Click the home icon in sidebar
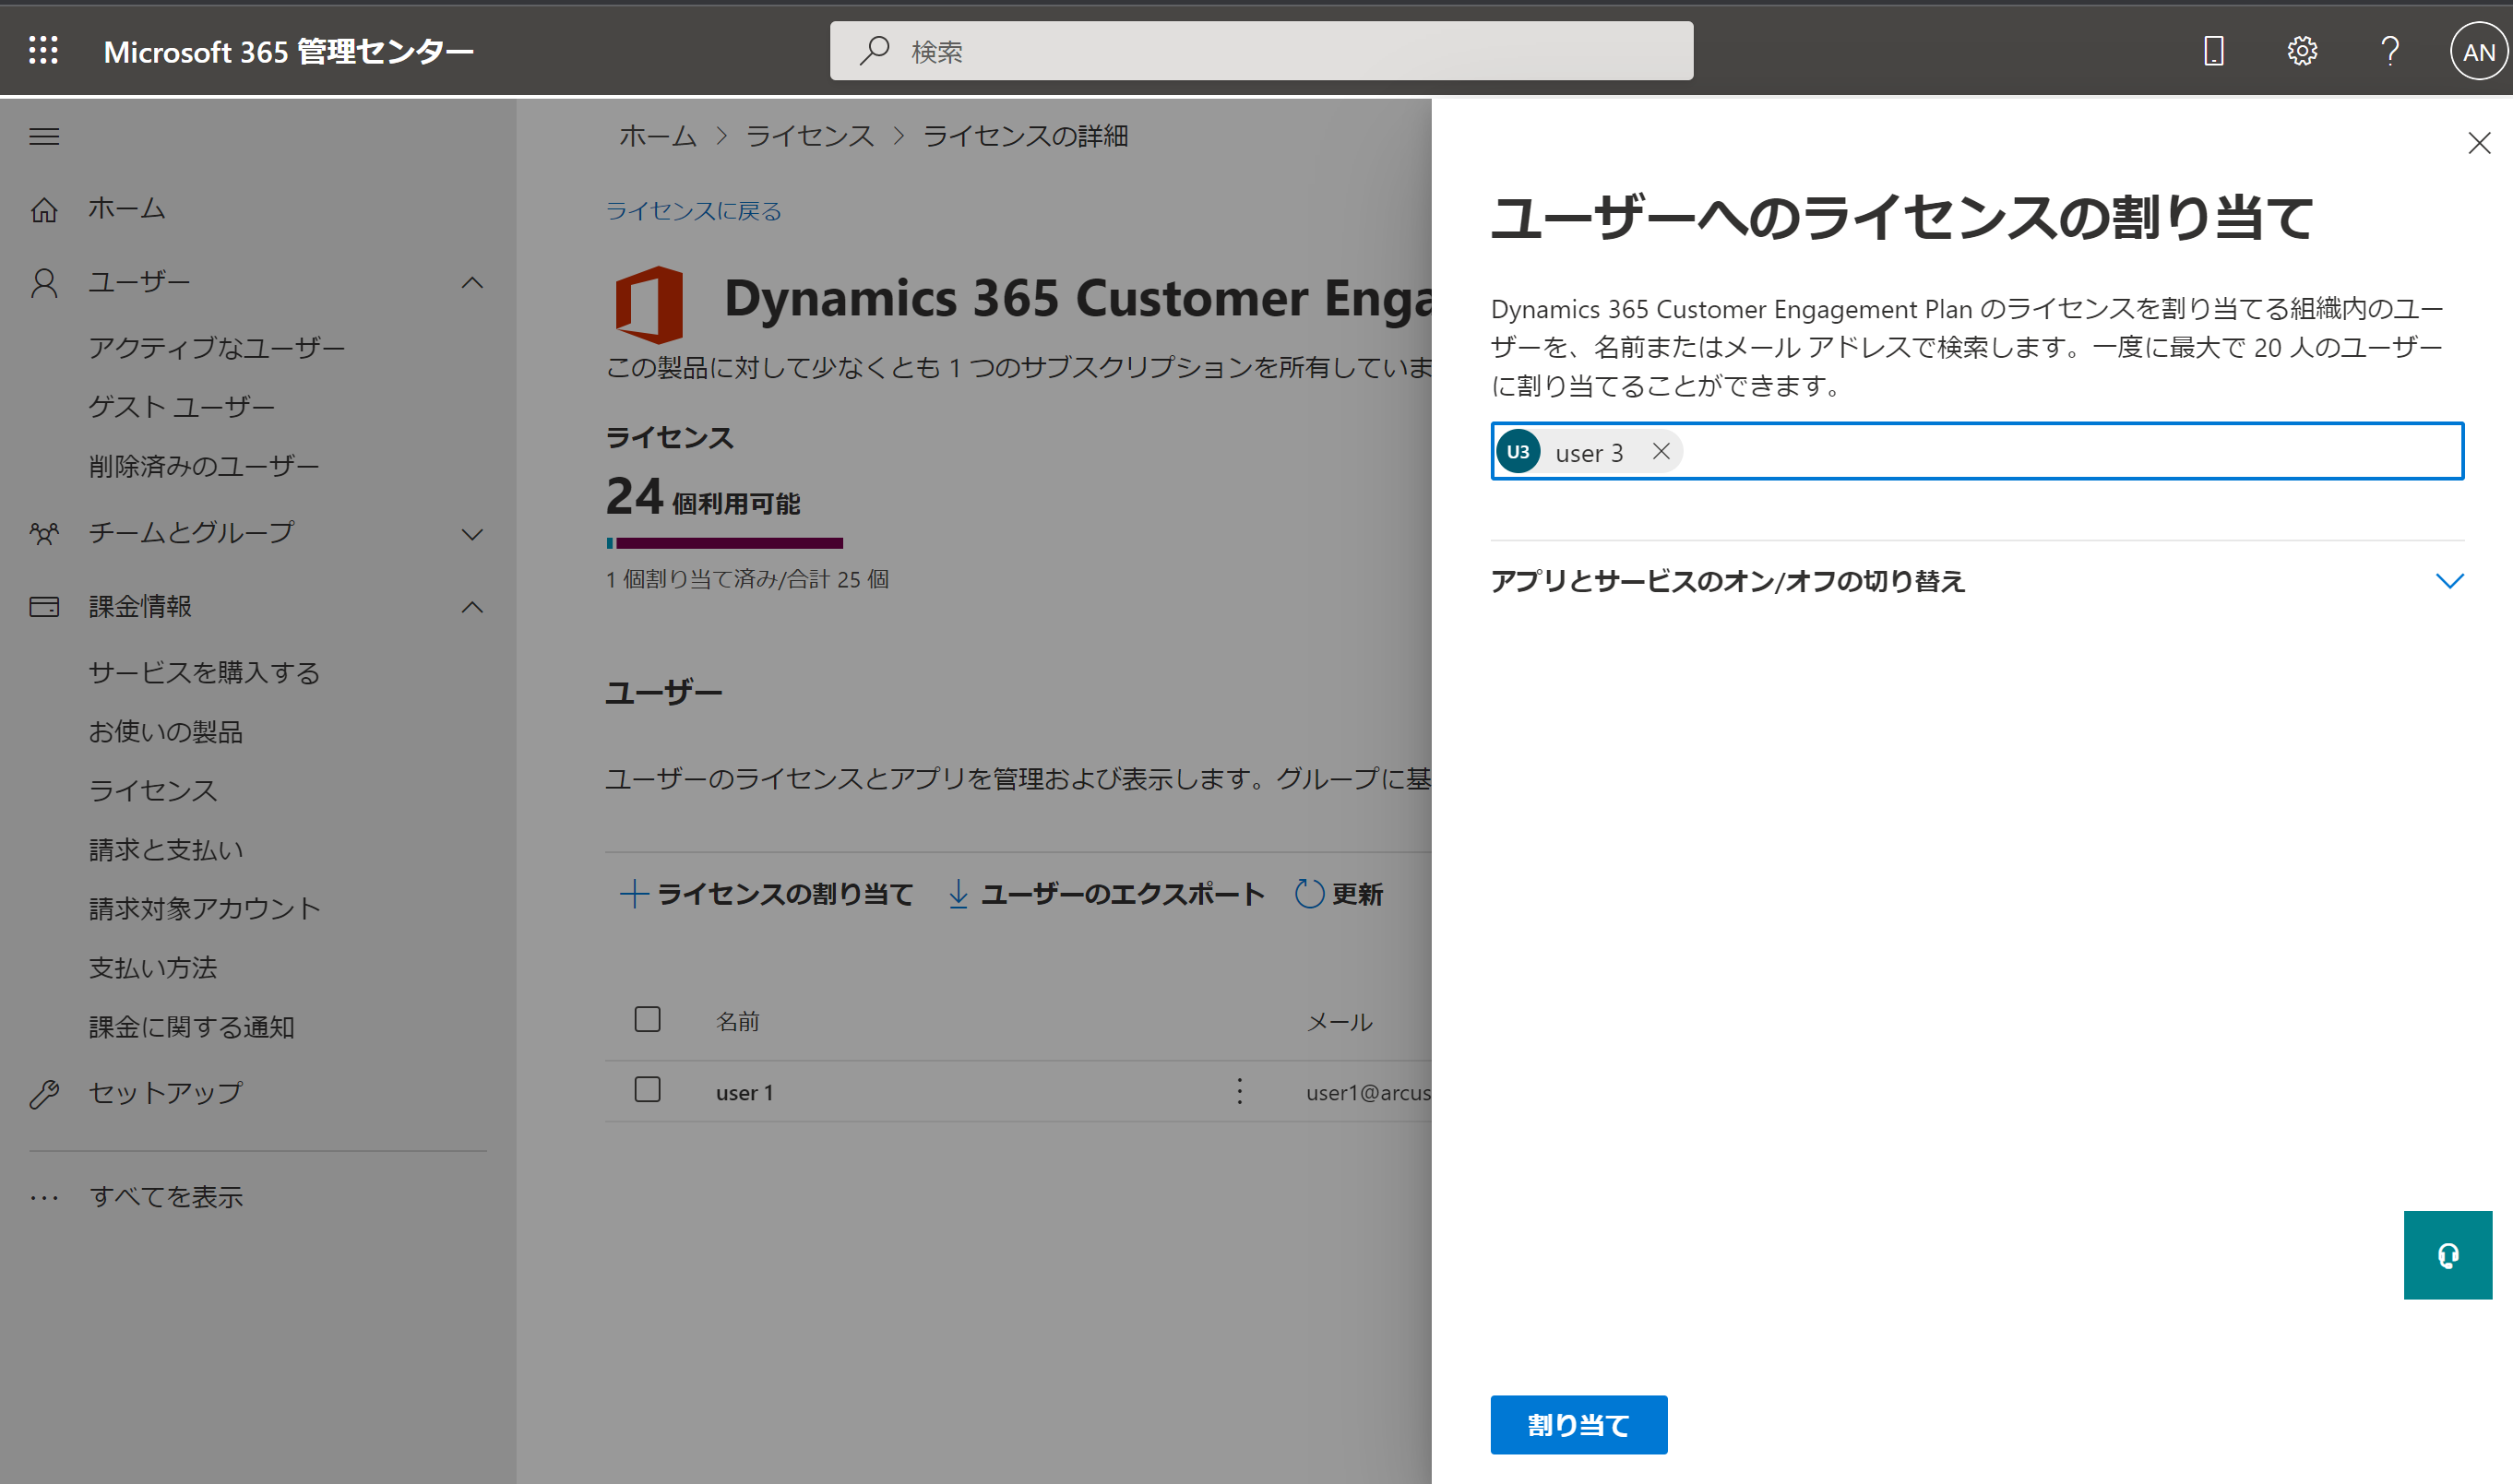2513x1484 pixels. 44,209
